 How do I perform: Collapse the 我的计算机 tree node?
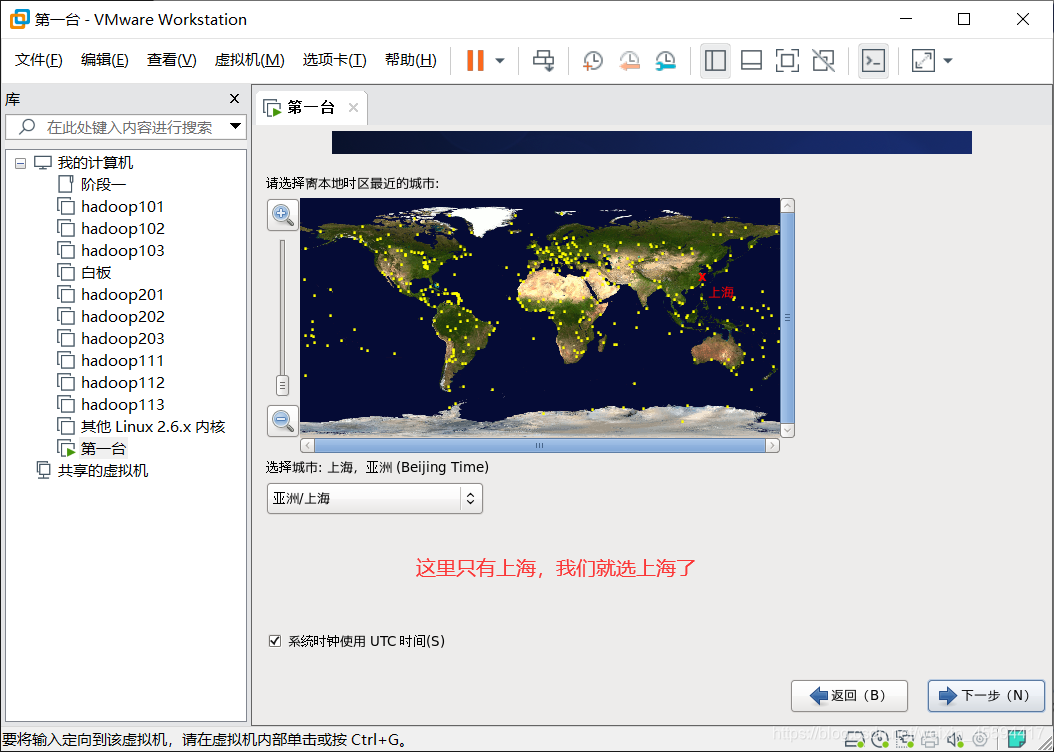21,163
